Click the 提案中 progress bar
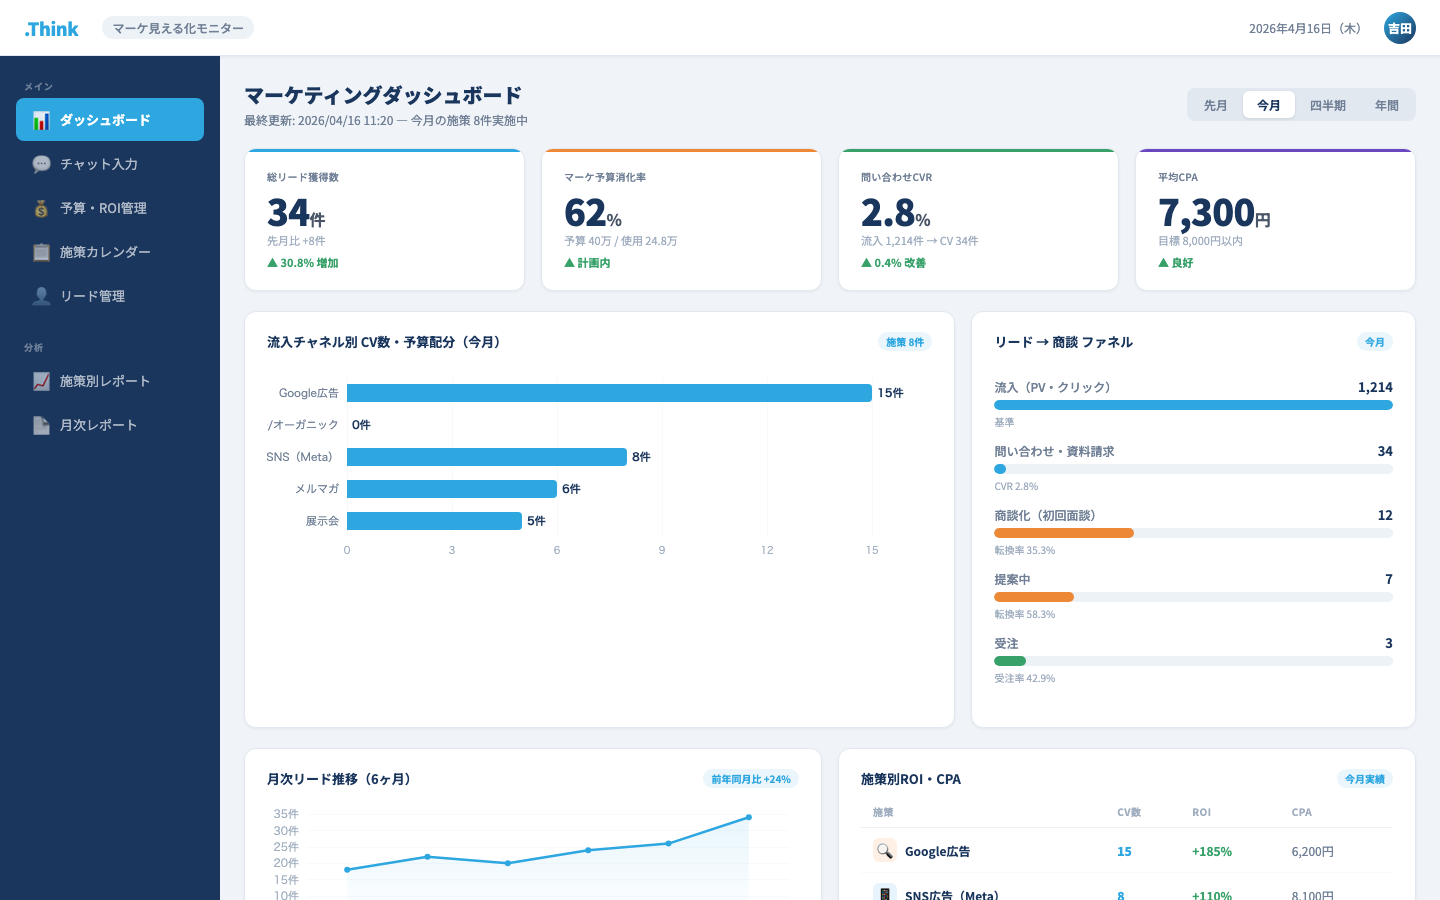 click(x=1193, y=597)
